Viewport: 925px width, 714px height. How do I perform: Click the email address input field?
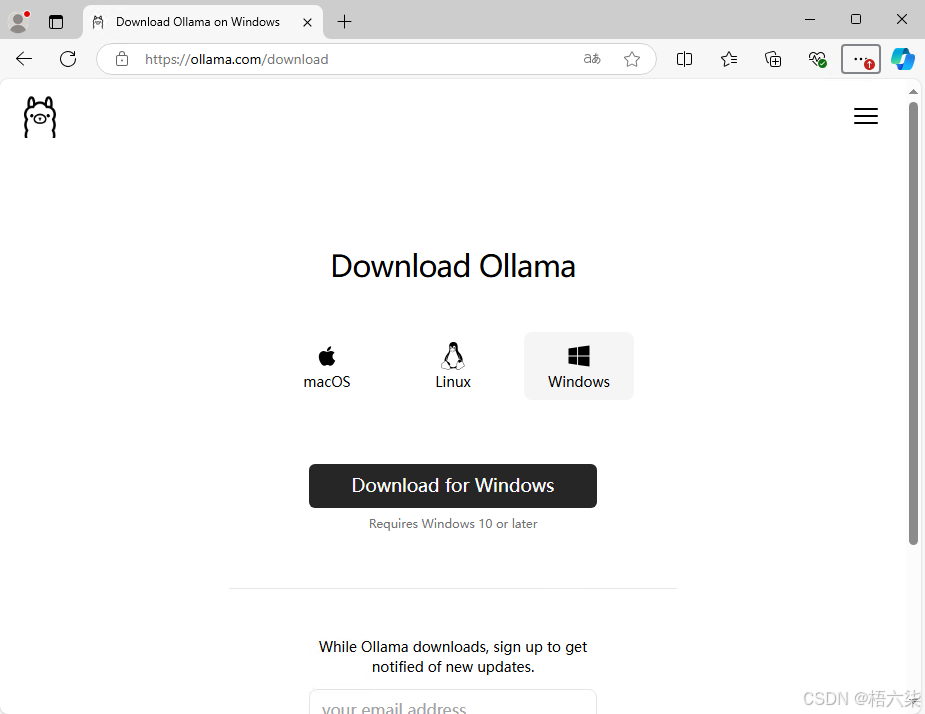pos(452,702)
